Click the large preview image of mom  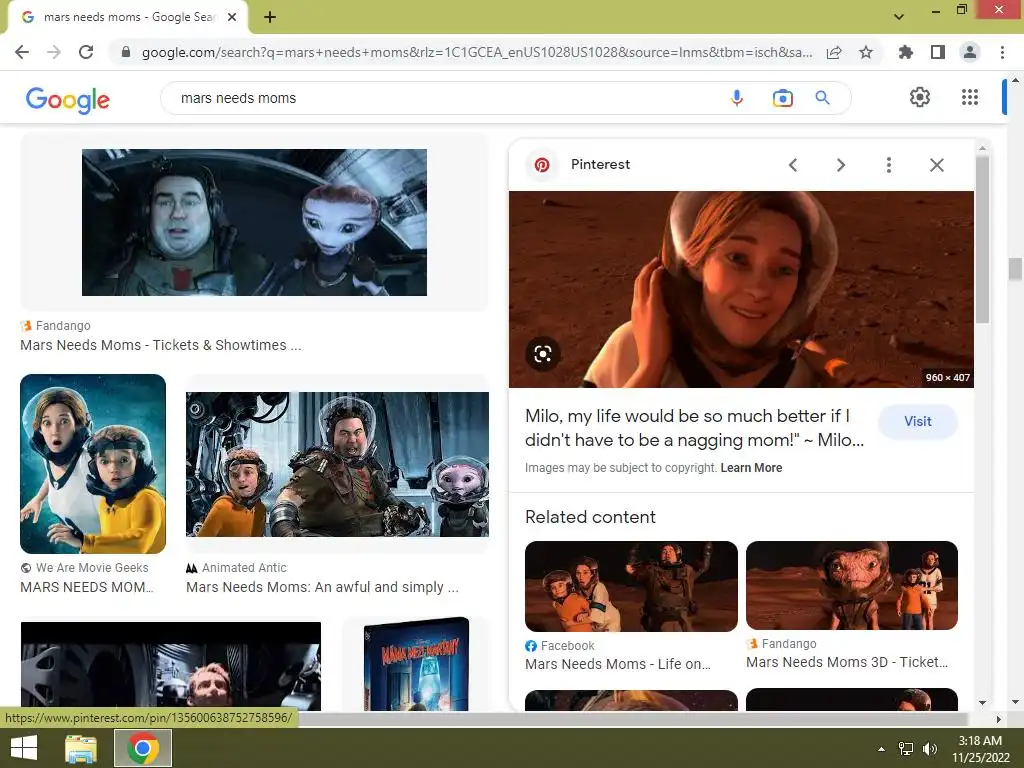click(741, 289)
